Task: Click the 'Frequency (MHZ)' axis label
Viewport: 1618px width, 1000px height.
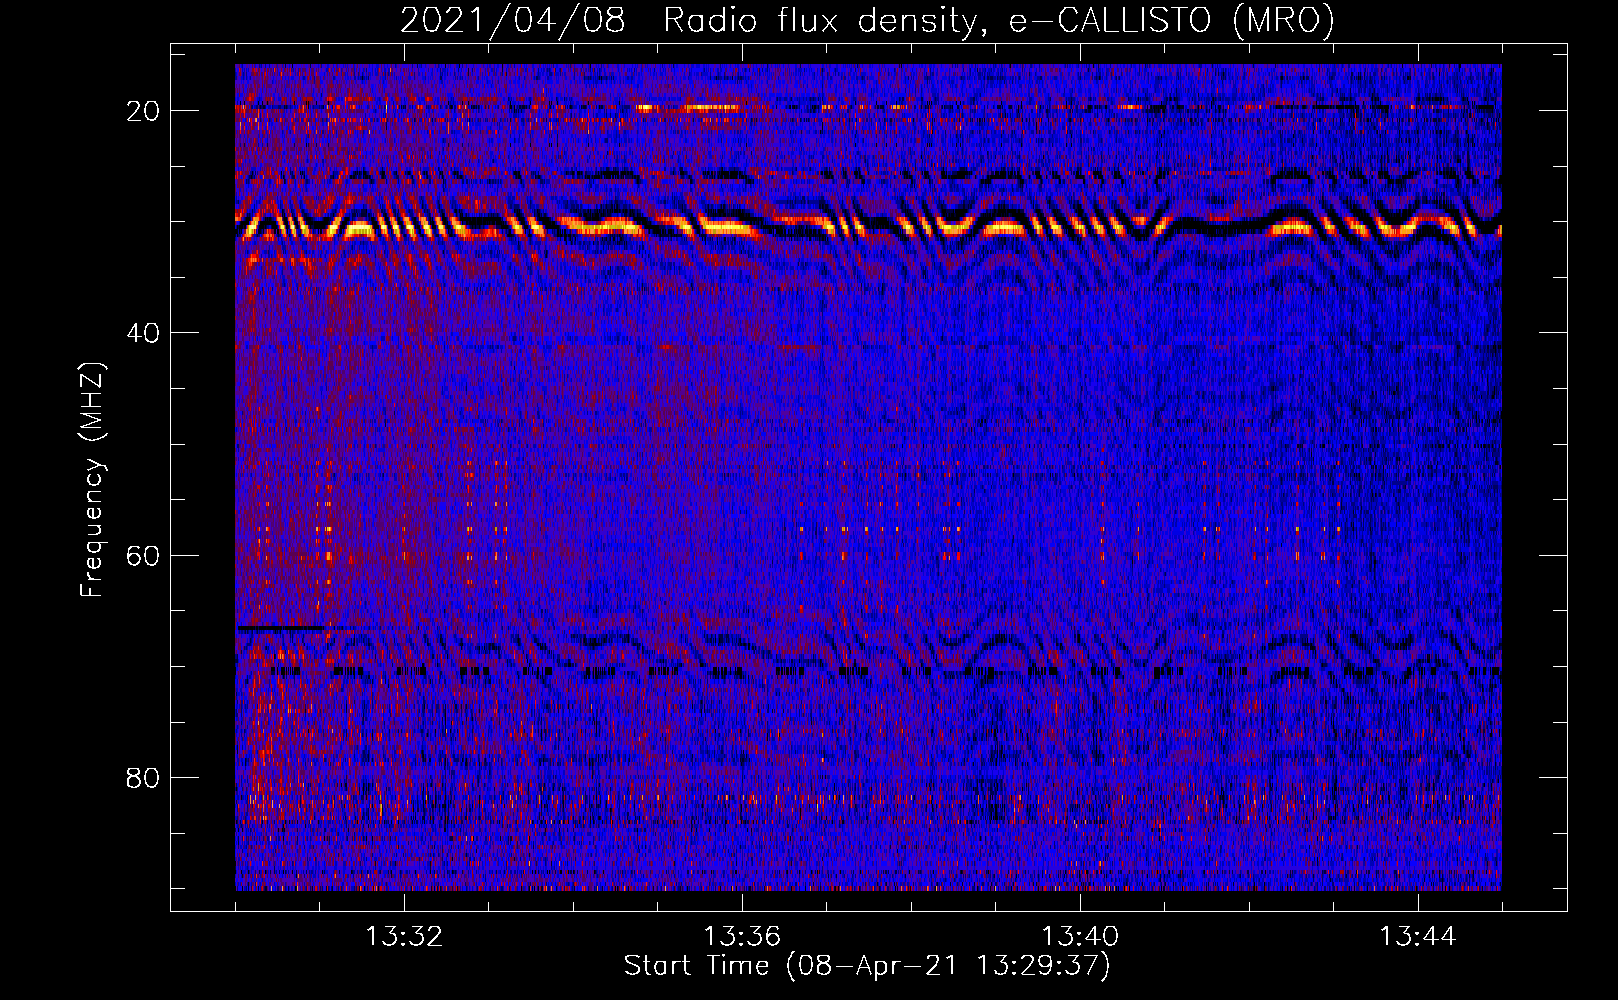Action: 92,480
